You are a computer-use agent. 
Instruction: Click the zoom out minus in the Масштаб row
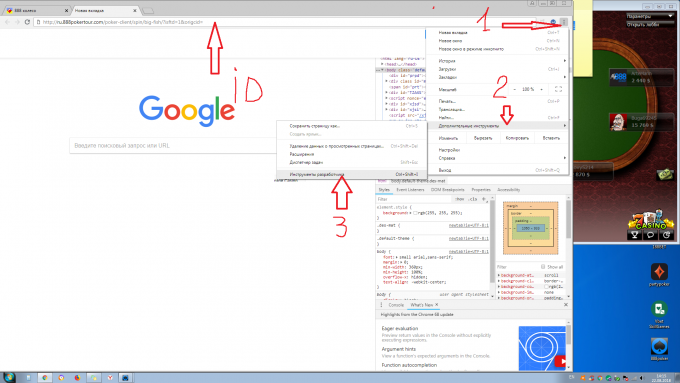click(515, 89)
